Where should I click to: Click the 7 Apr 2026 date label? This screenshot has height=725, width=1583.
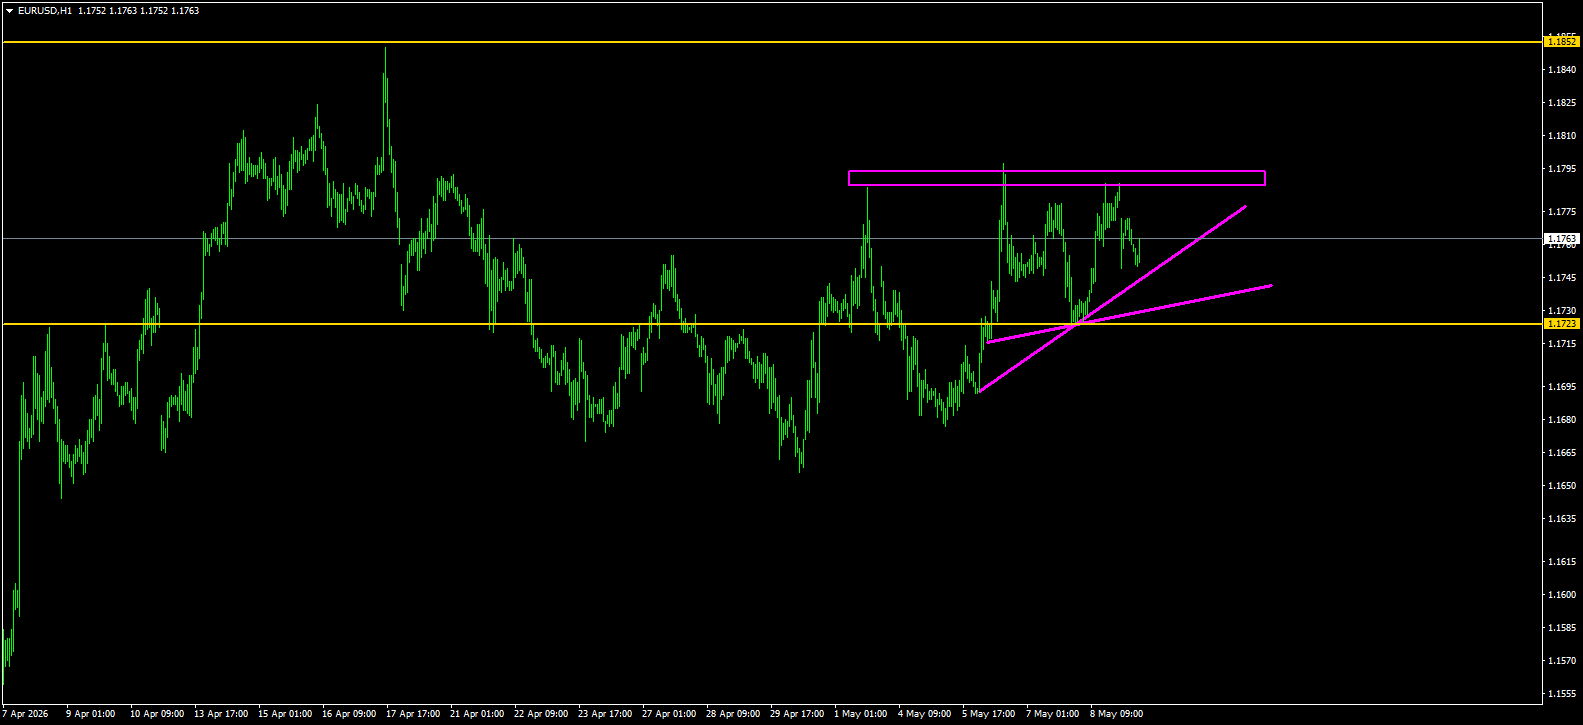[25, 714]
